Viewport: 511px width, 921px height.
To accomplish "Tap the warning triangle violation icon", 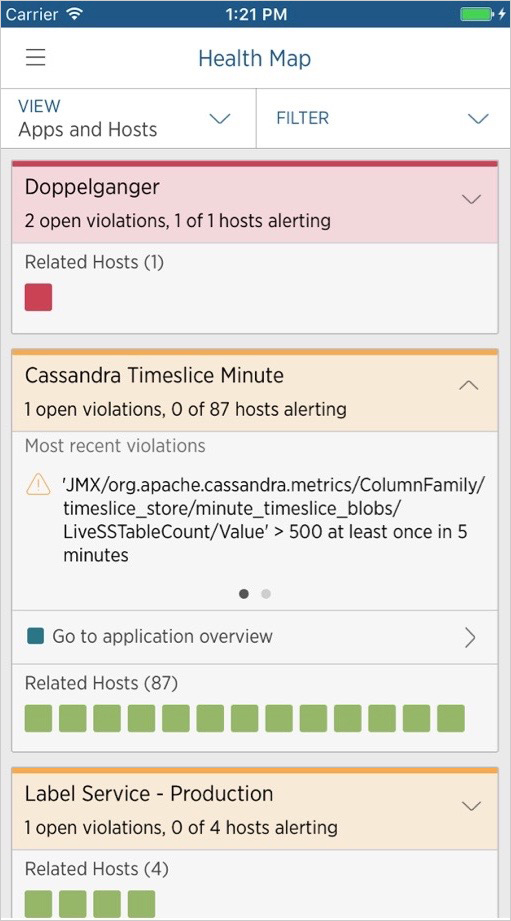I will 38,485.
